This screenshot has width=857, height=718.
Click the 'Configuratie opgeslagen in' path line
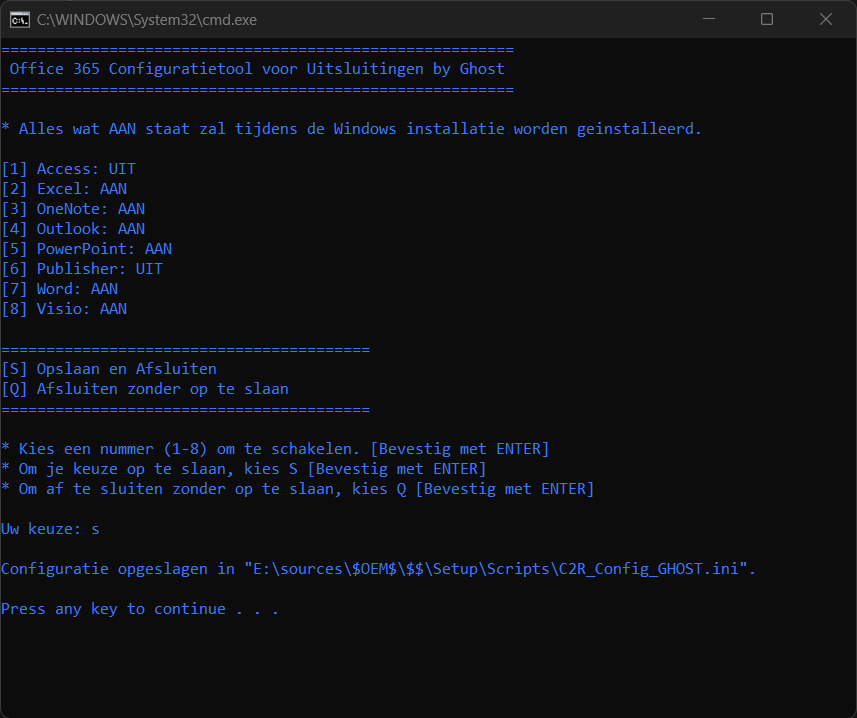(x=378, y=569)
